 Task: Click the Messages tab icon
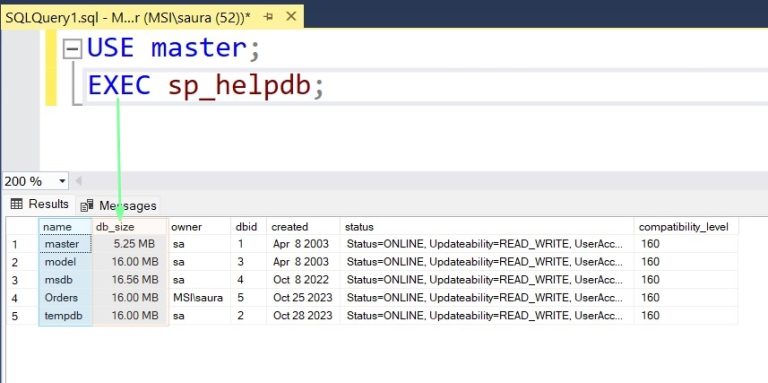coord(87,206)
